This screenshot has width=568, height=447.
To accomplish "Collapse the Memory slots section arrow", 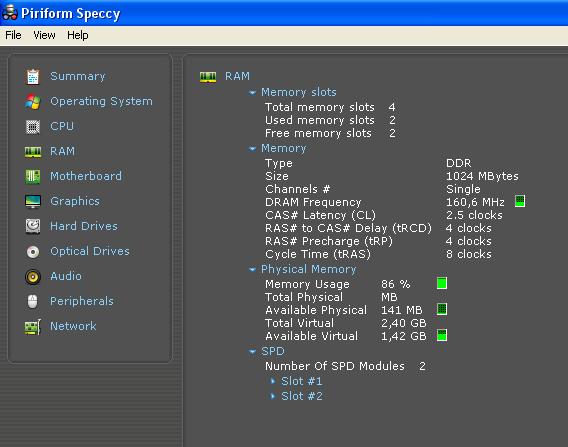I will point(252,93).
